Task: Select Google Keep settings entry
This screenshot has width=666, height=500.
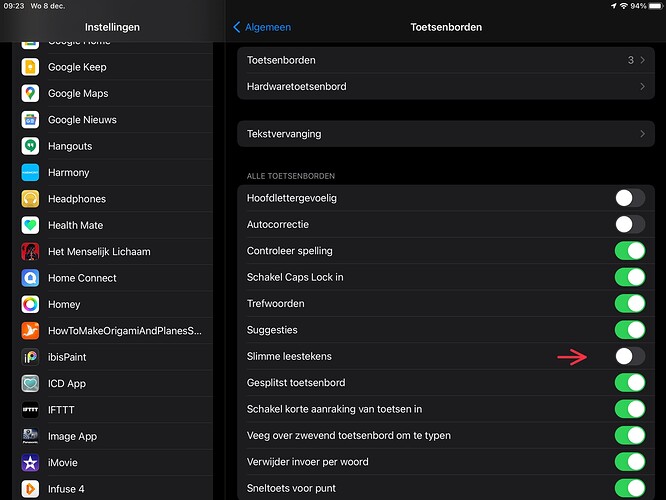Action: point(113,67)
